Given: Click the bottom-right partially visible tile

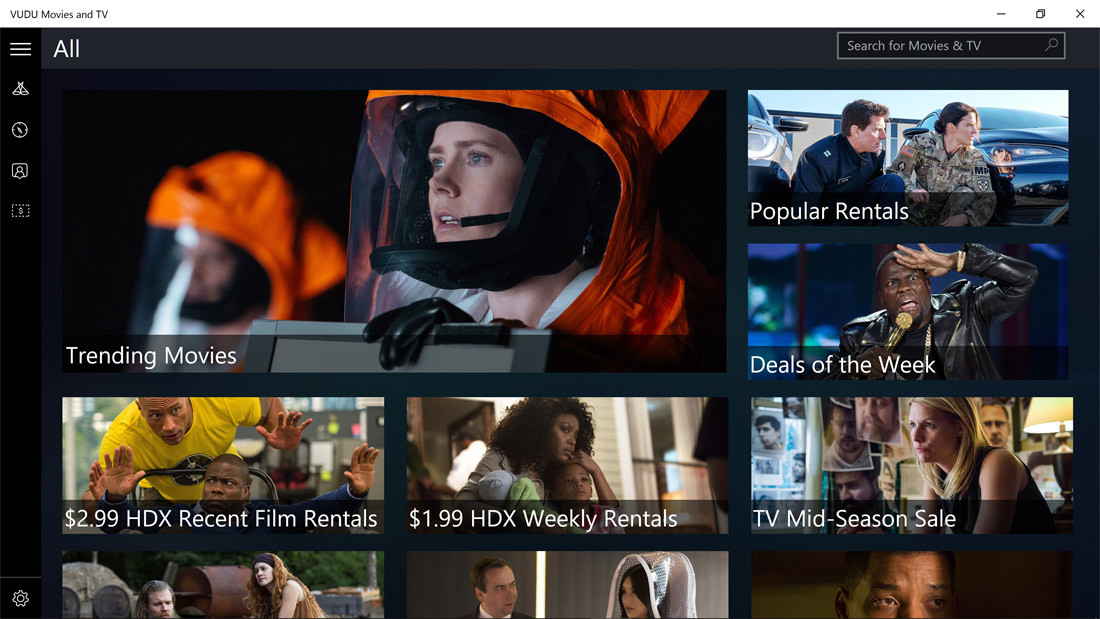Looking at the screenshot, I should (x=911, y=585).
